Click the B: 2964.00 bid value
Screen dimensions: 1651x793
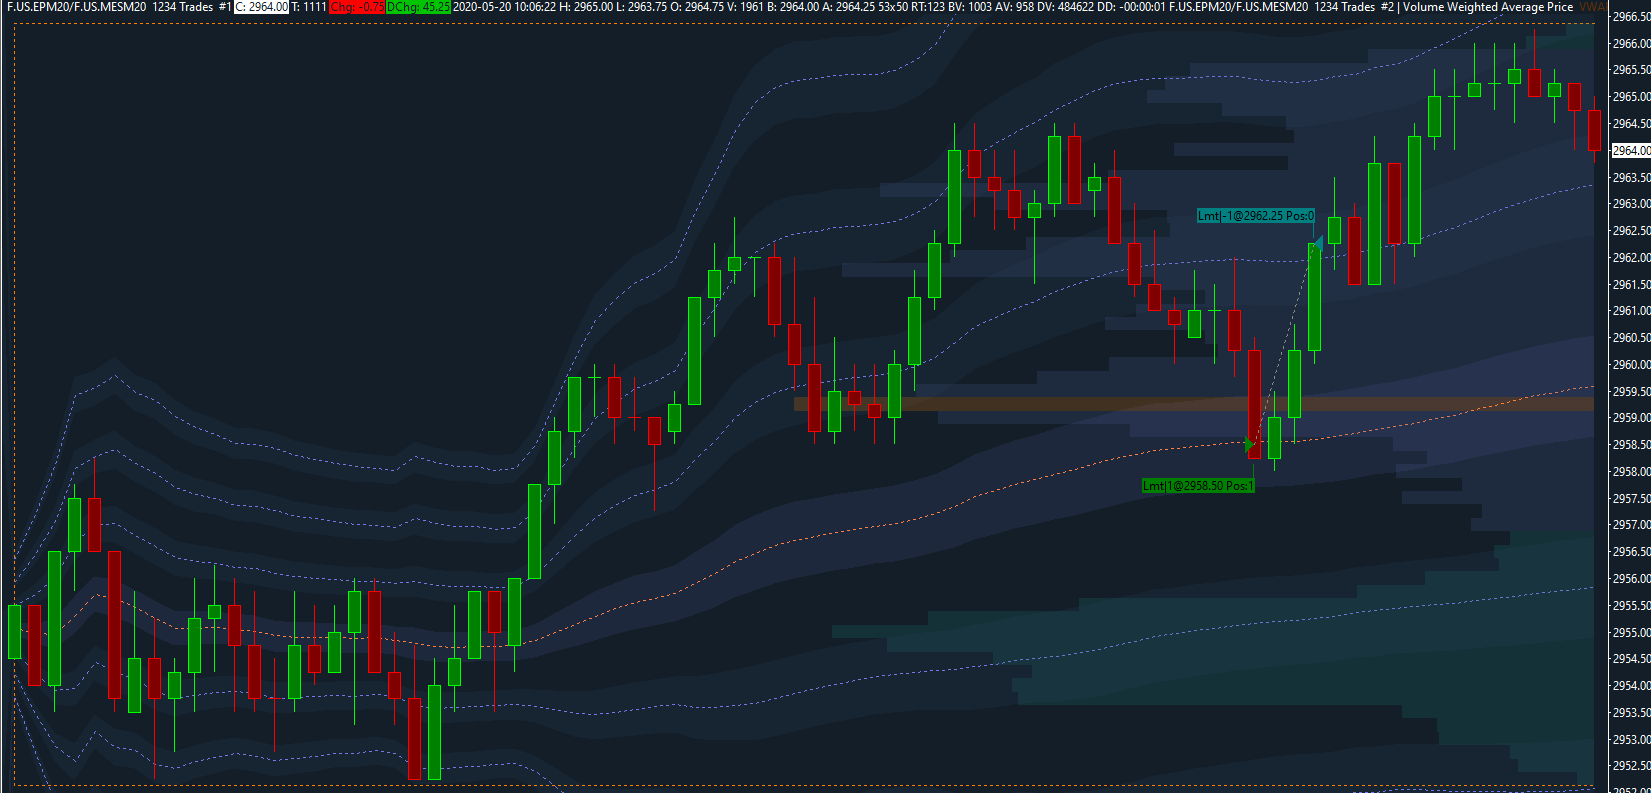click(793, 7)
